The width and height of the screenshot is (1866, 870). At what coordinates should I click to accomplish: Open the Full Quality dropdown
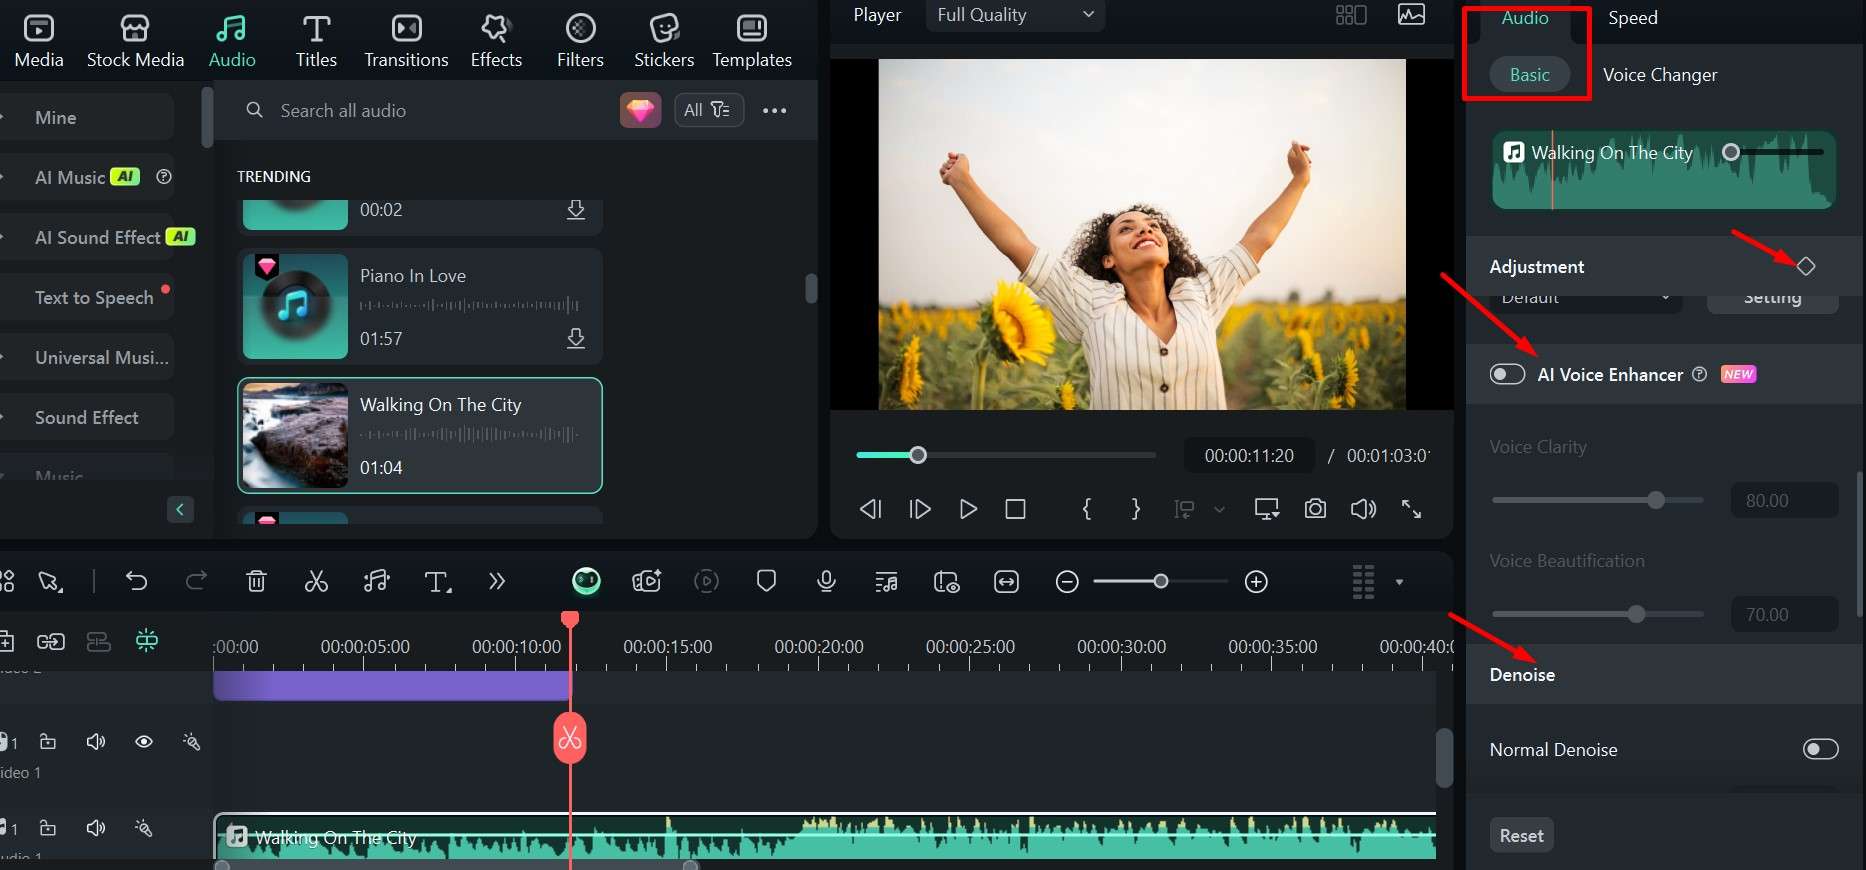(x=1014, y=15)
